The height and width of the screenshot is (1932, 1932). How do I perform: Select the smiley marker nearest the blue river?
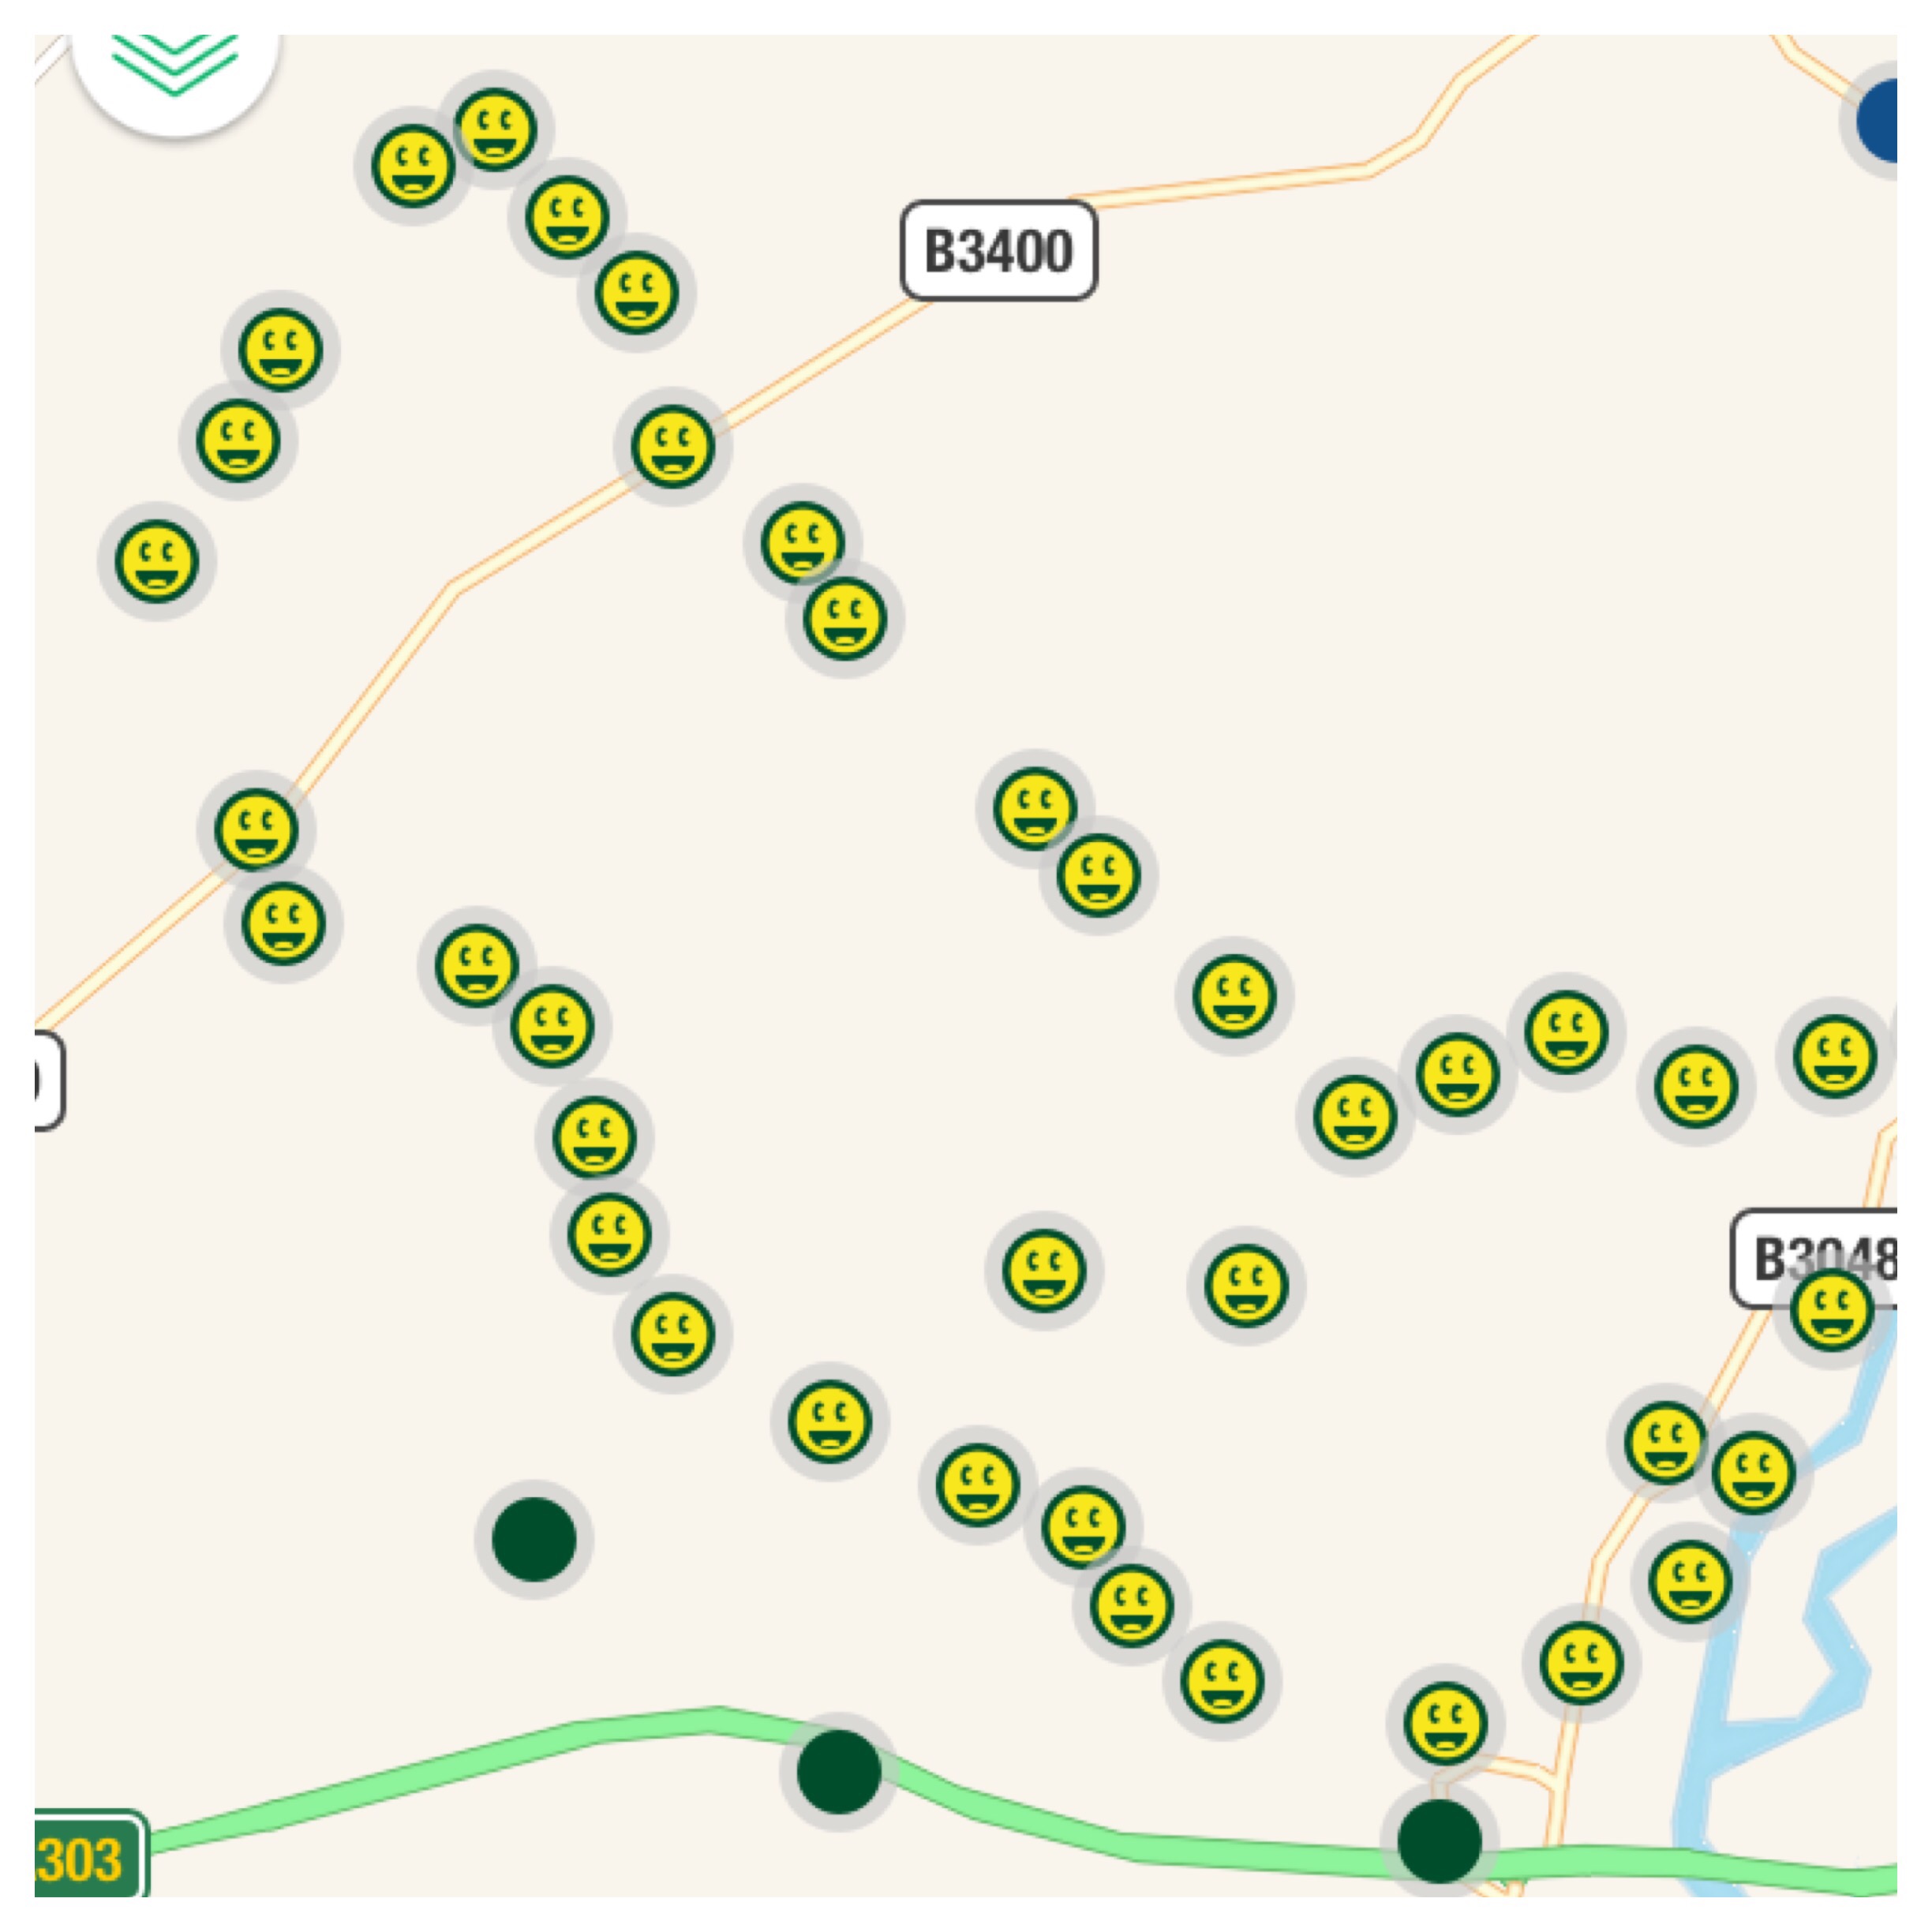click(x=1753, y=1471)
